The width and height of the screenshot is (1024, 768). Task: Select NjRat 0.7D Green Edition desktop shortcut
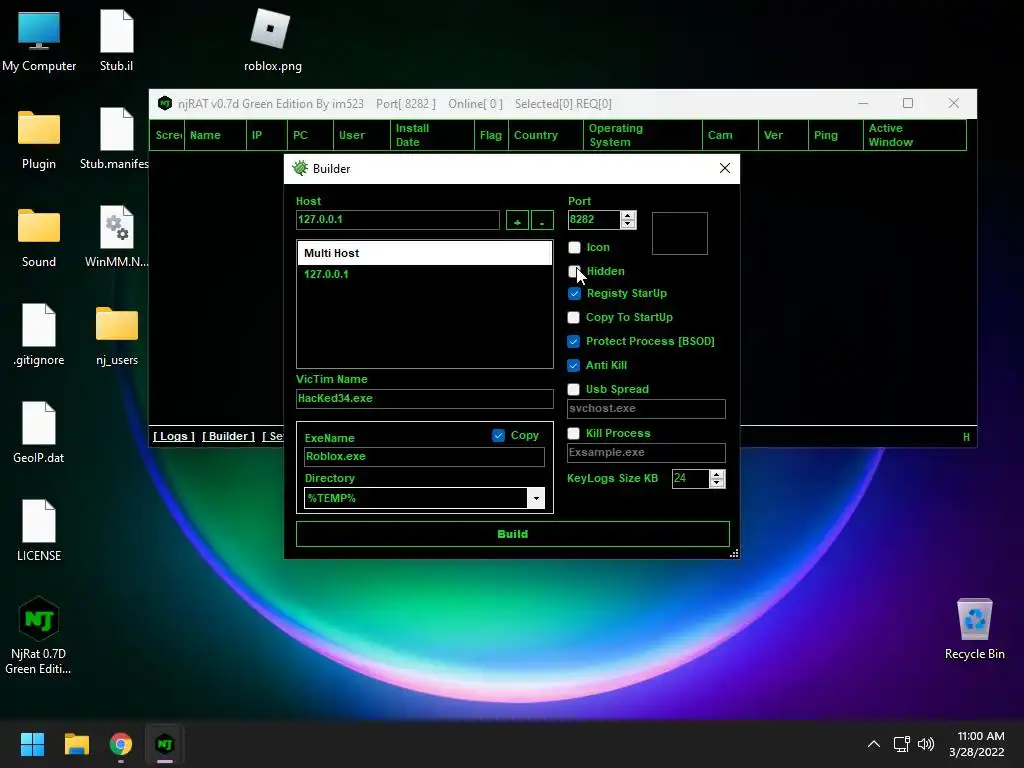(39, 635)
